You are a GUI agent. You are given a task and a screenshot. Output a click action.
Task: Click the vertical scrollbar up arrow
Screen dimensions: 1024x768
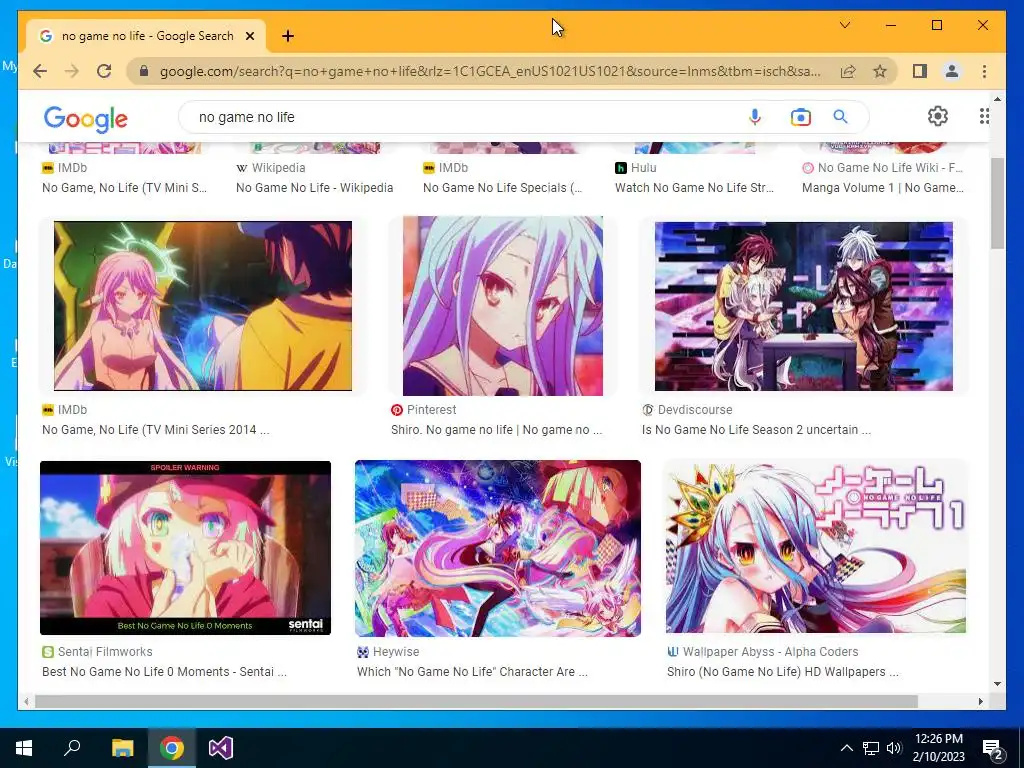(997, 99)
